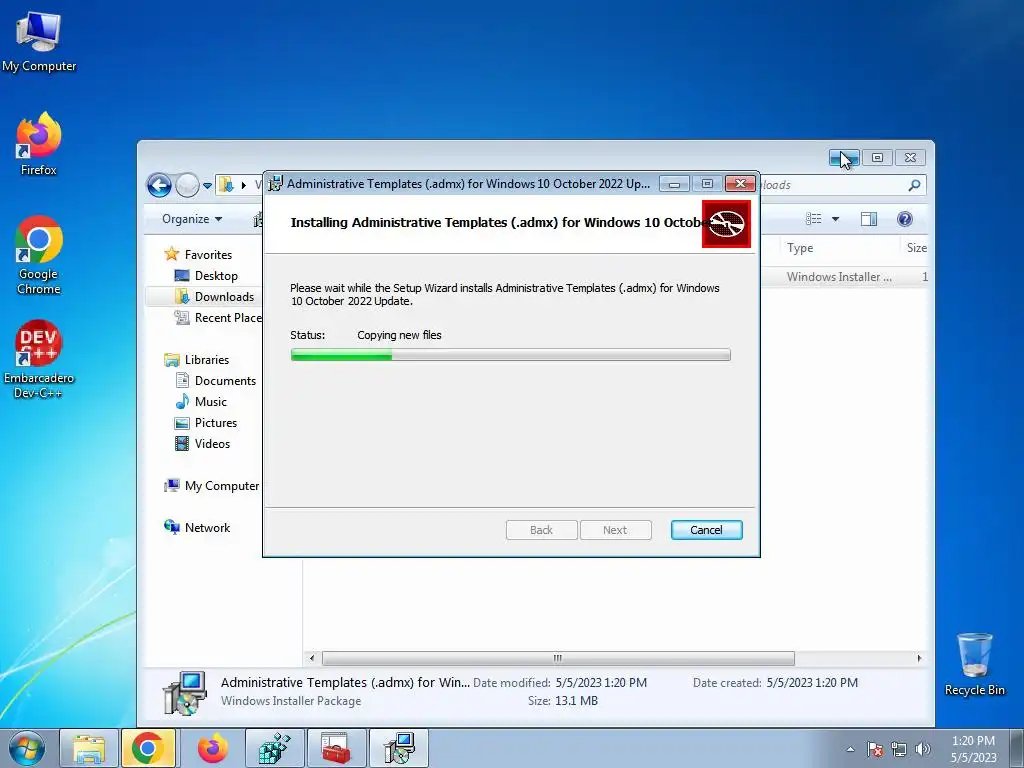The image size is (1024, 768).
Task: Select the Windows Installer taskbar icon
Action: click(398, 748)
